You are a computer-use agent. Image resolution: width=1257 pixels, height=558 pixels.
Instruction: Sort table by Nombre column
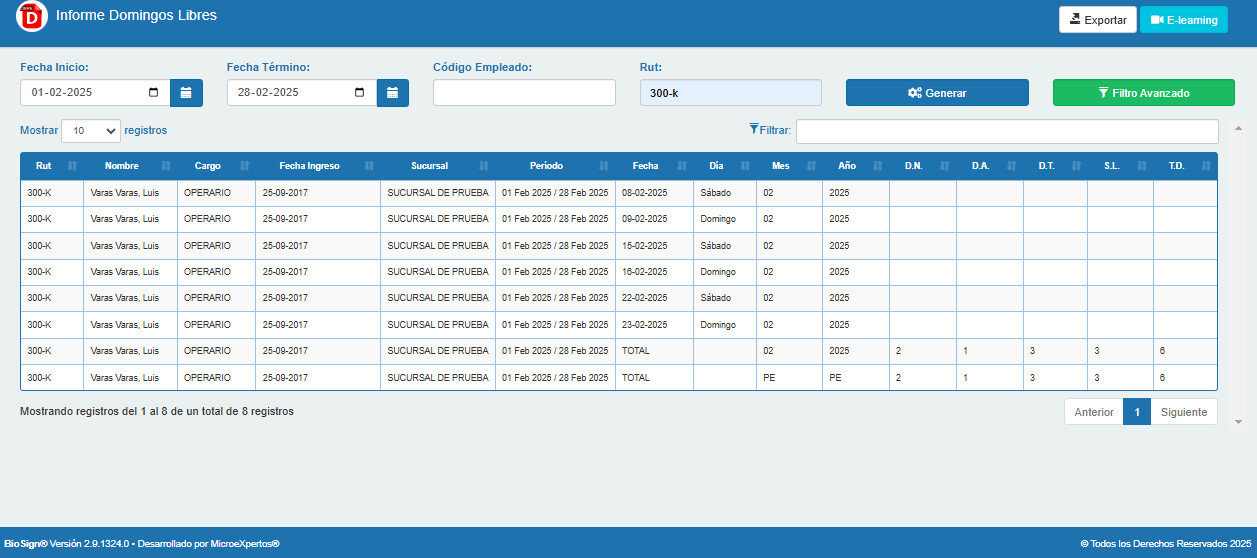[166, 166]
